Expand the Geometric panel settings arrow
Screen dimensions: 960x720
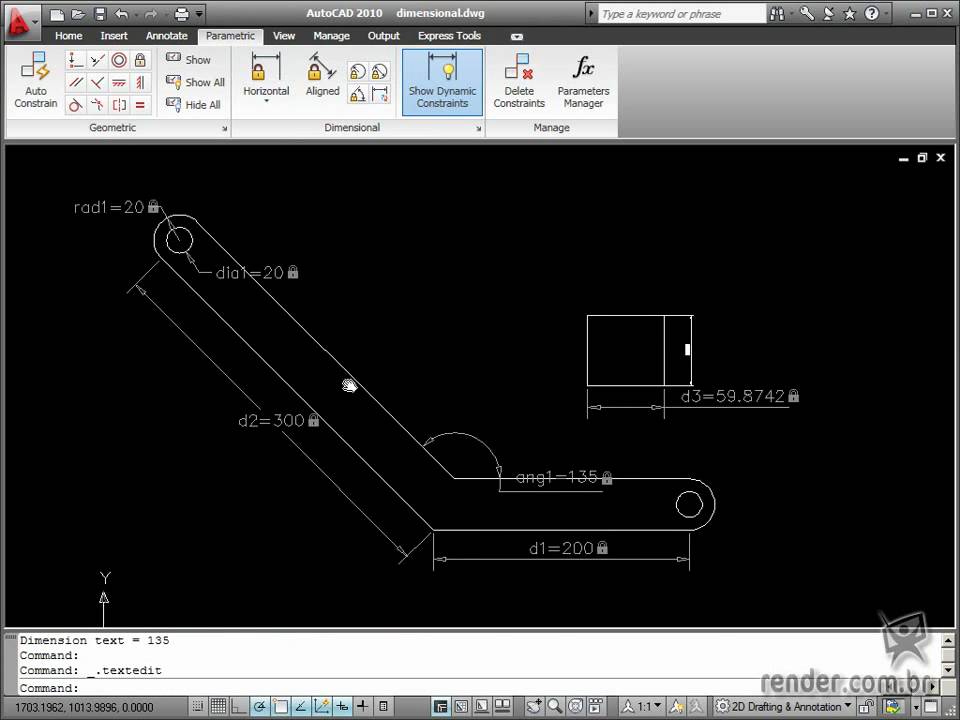click(x=224, y=129)
